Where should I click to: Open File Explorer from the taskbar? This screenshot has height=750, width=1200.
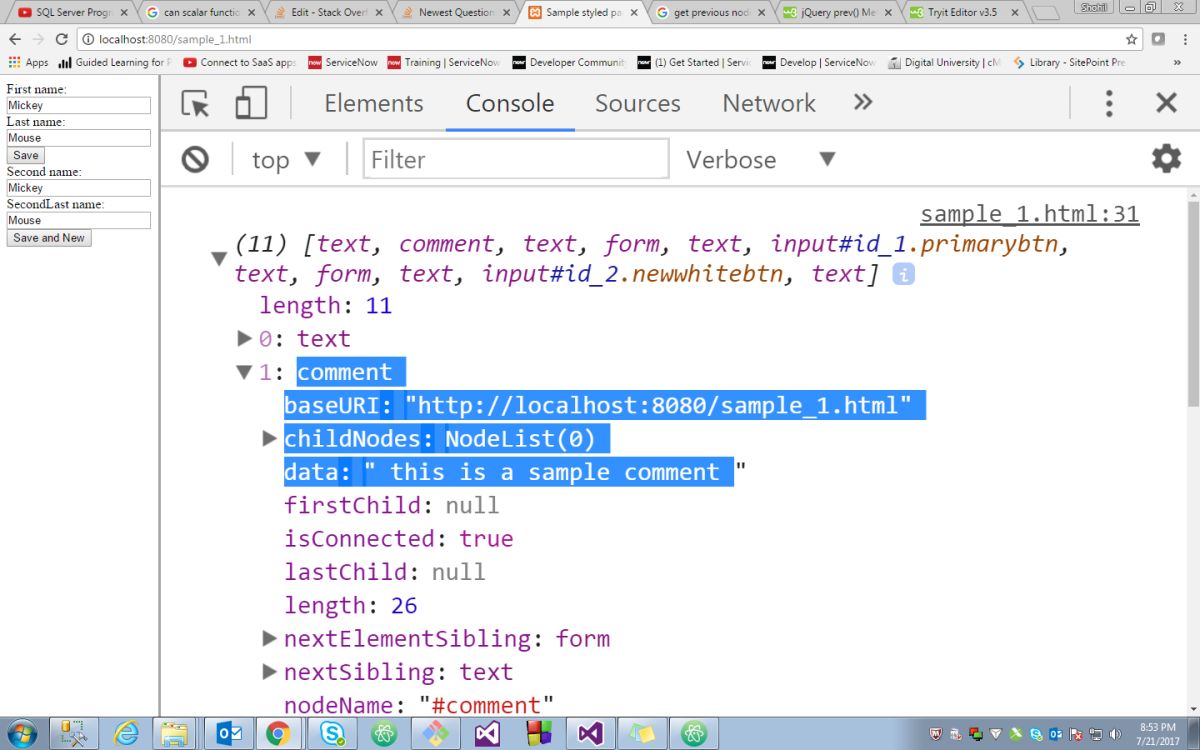pos(175,733)
